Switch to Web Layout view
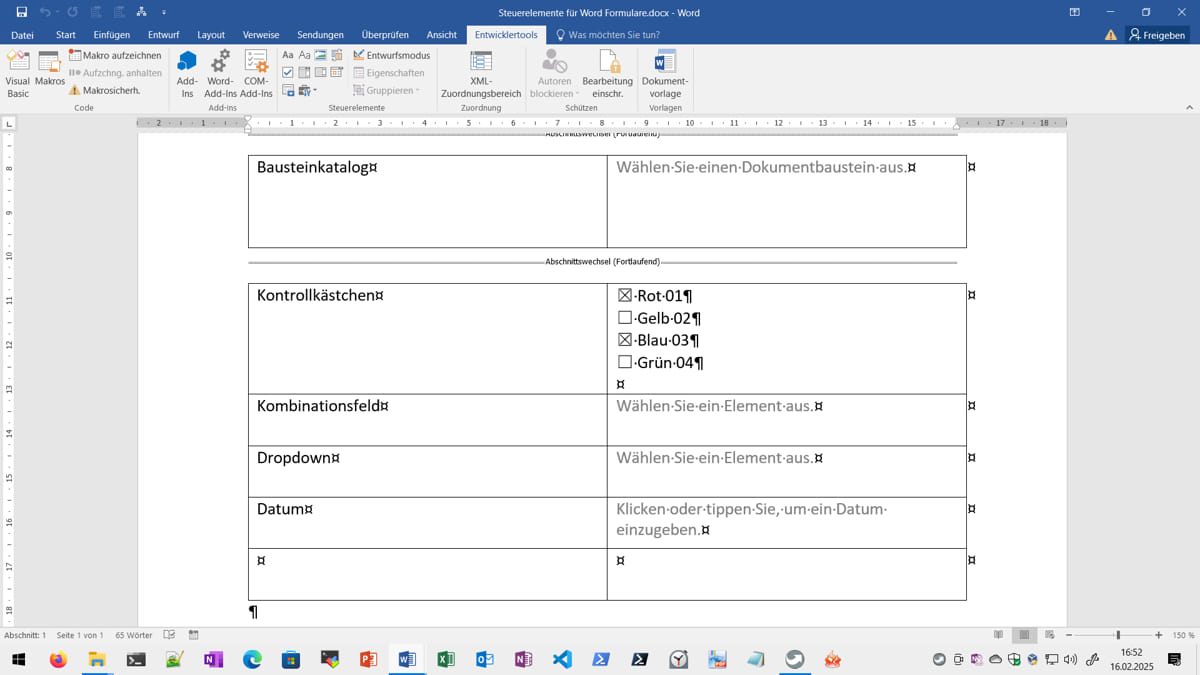The image size is (1200, 675). (1050, 635)
